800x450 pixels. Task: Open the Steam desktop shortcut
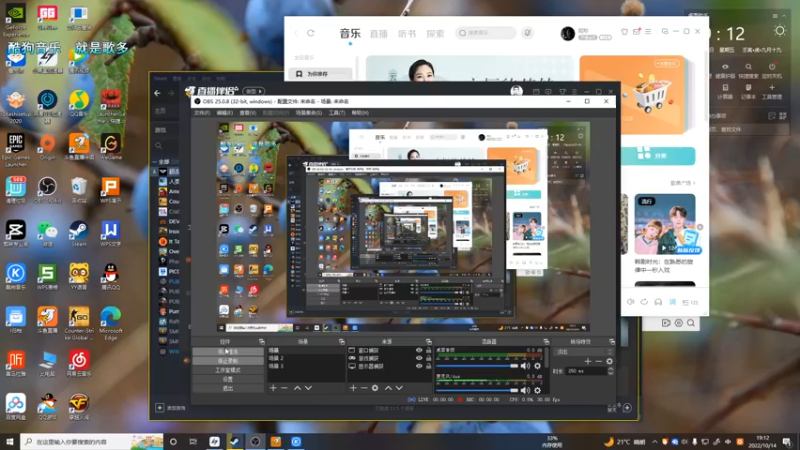(79, 233)
